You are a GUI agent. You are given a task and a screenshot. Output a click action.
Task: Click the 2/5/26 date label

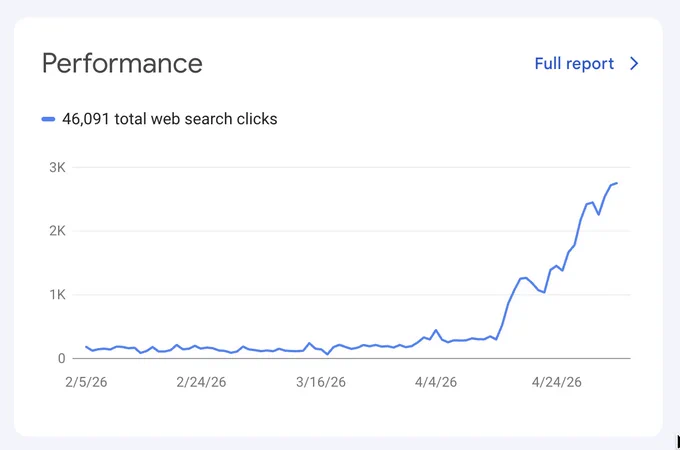[x=86, y=382]
